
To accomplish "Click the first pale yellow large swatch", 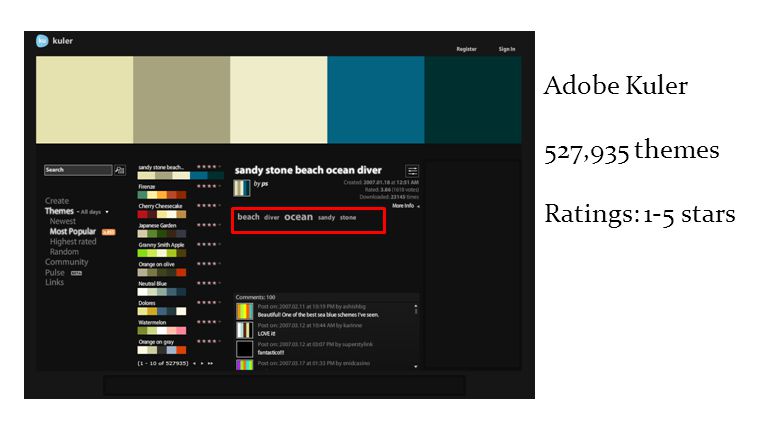I will pyautogui.click(x=84, y=99).
